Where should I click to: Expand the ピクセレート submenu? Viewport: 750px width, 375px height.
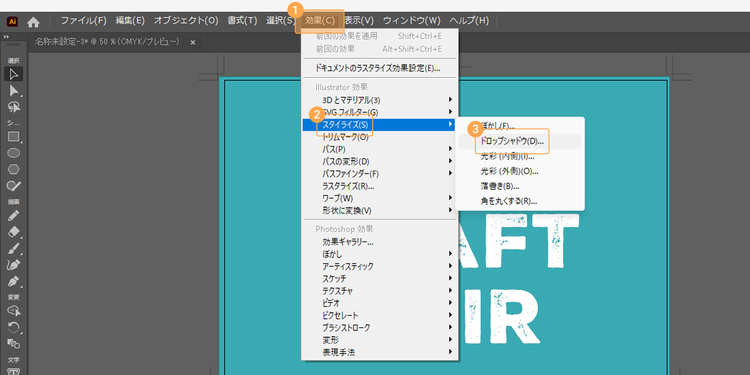click(x=380, y=315)
